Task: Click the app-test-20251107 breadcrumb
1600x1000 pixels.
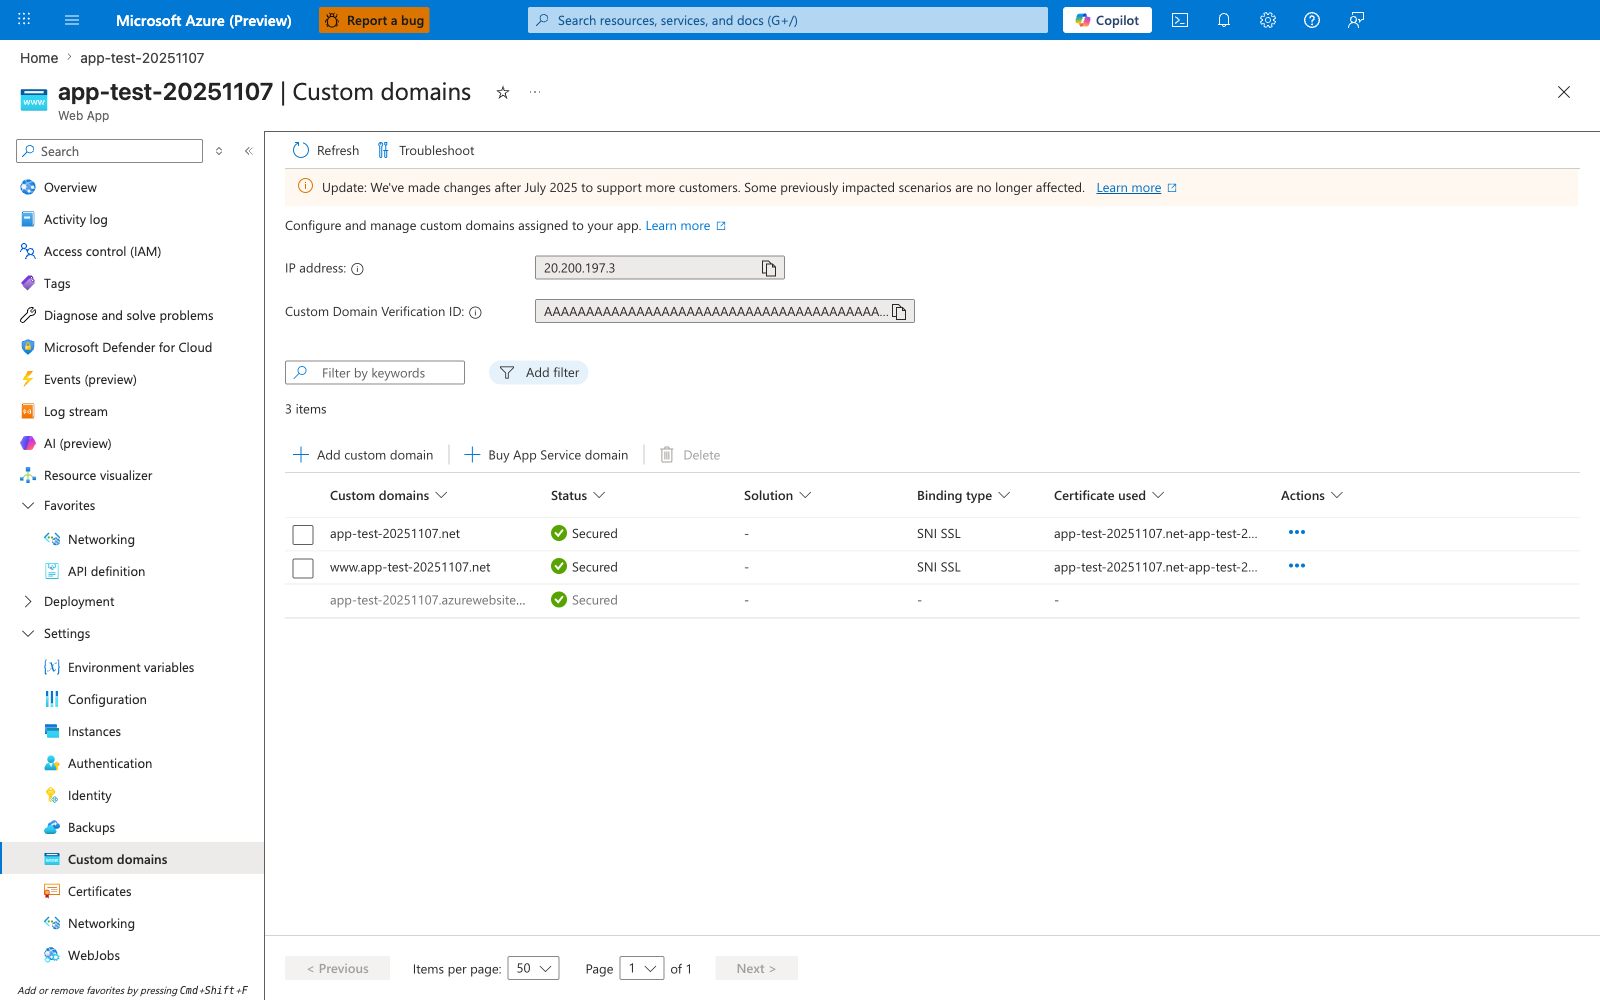Action: 142,58
